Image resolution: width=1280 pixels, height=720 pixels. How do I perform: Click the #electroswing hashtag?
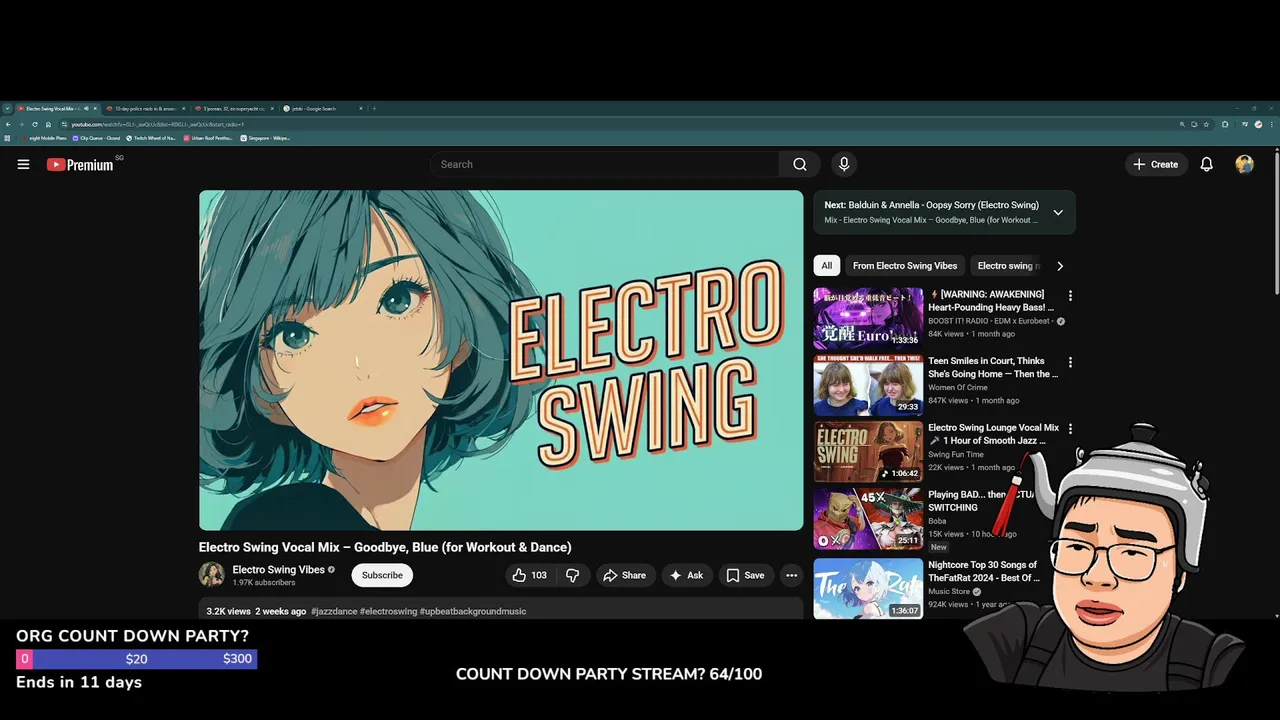click(x=388, y=611)
